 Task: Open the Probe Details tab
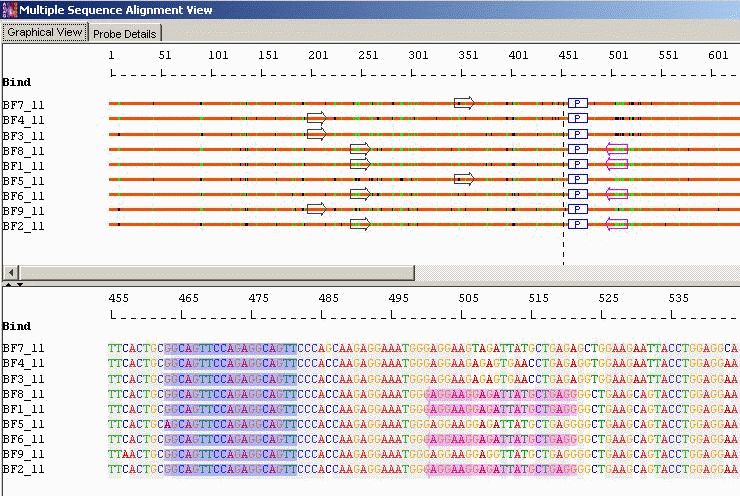125,34
